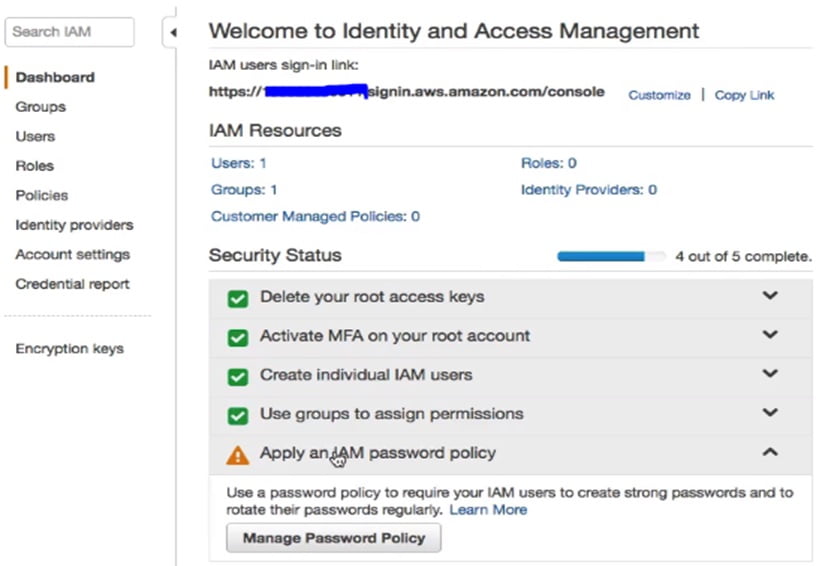
Task: Open the Groups: 1 resource link
Action: pyautogui.click(x=244, y=190)
